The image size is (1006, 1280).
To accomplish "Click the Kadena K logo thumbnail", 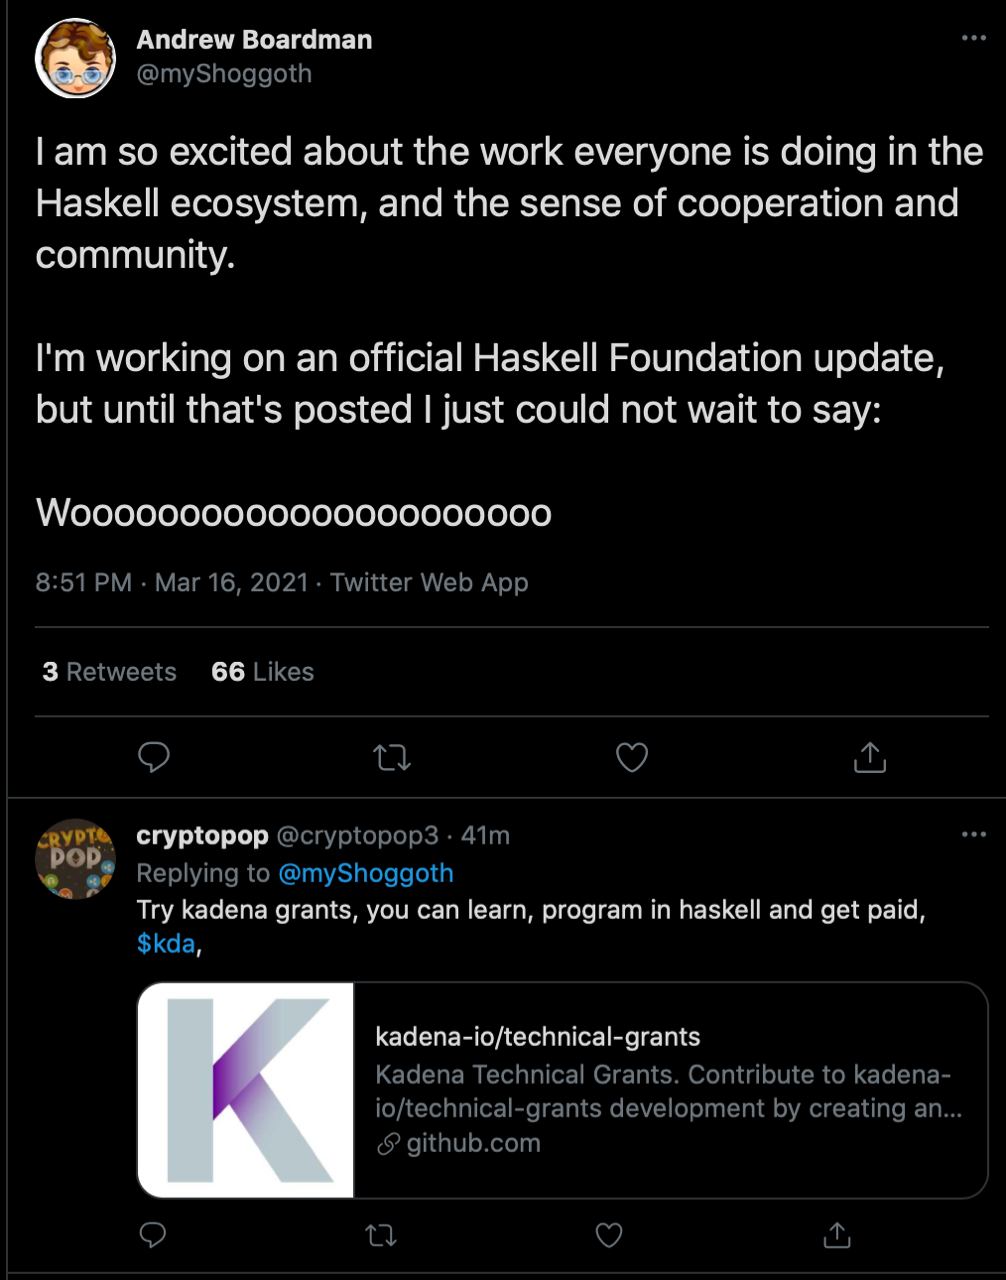I will 246,1090.
